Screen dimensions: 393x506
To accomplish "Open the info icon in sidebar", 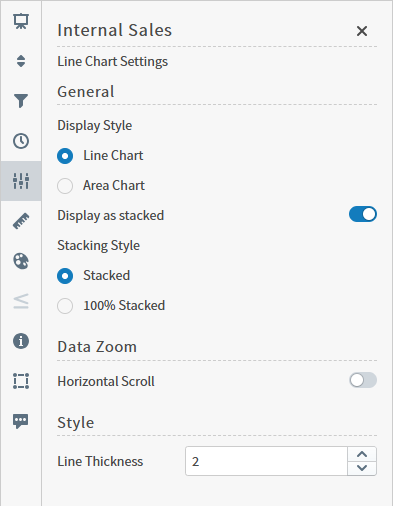I will [21, 341].
